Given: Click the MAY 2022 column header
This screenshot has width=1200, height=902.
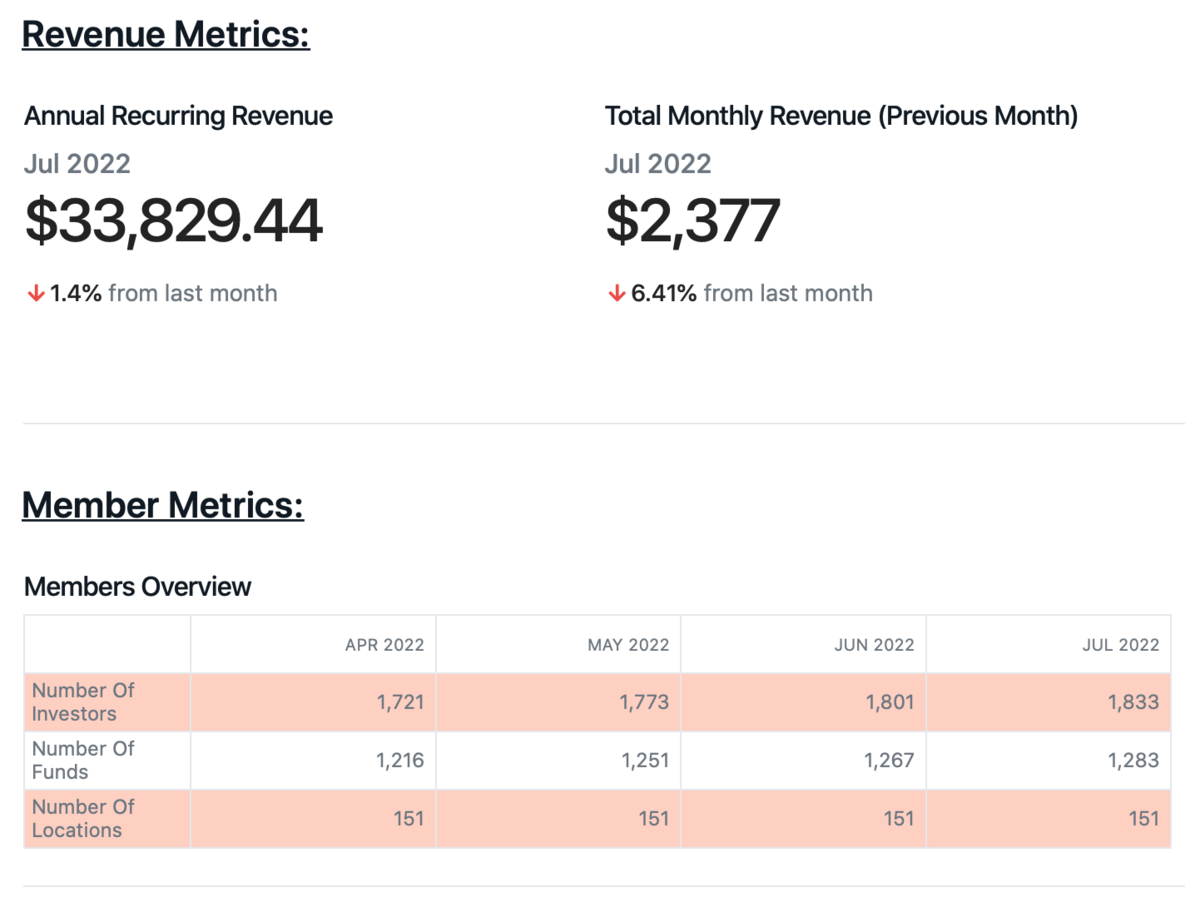Looking at the screenshot, I should pyautogui.click(x=628, y=645).
